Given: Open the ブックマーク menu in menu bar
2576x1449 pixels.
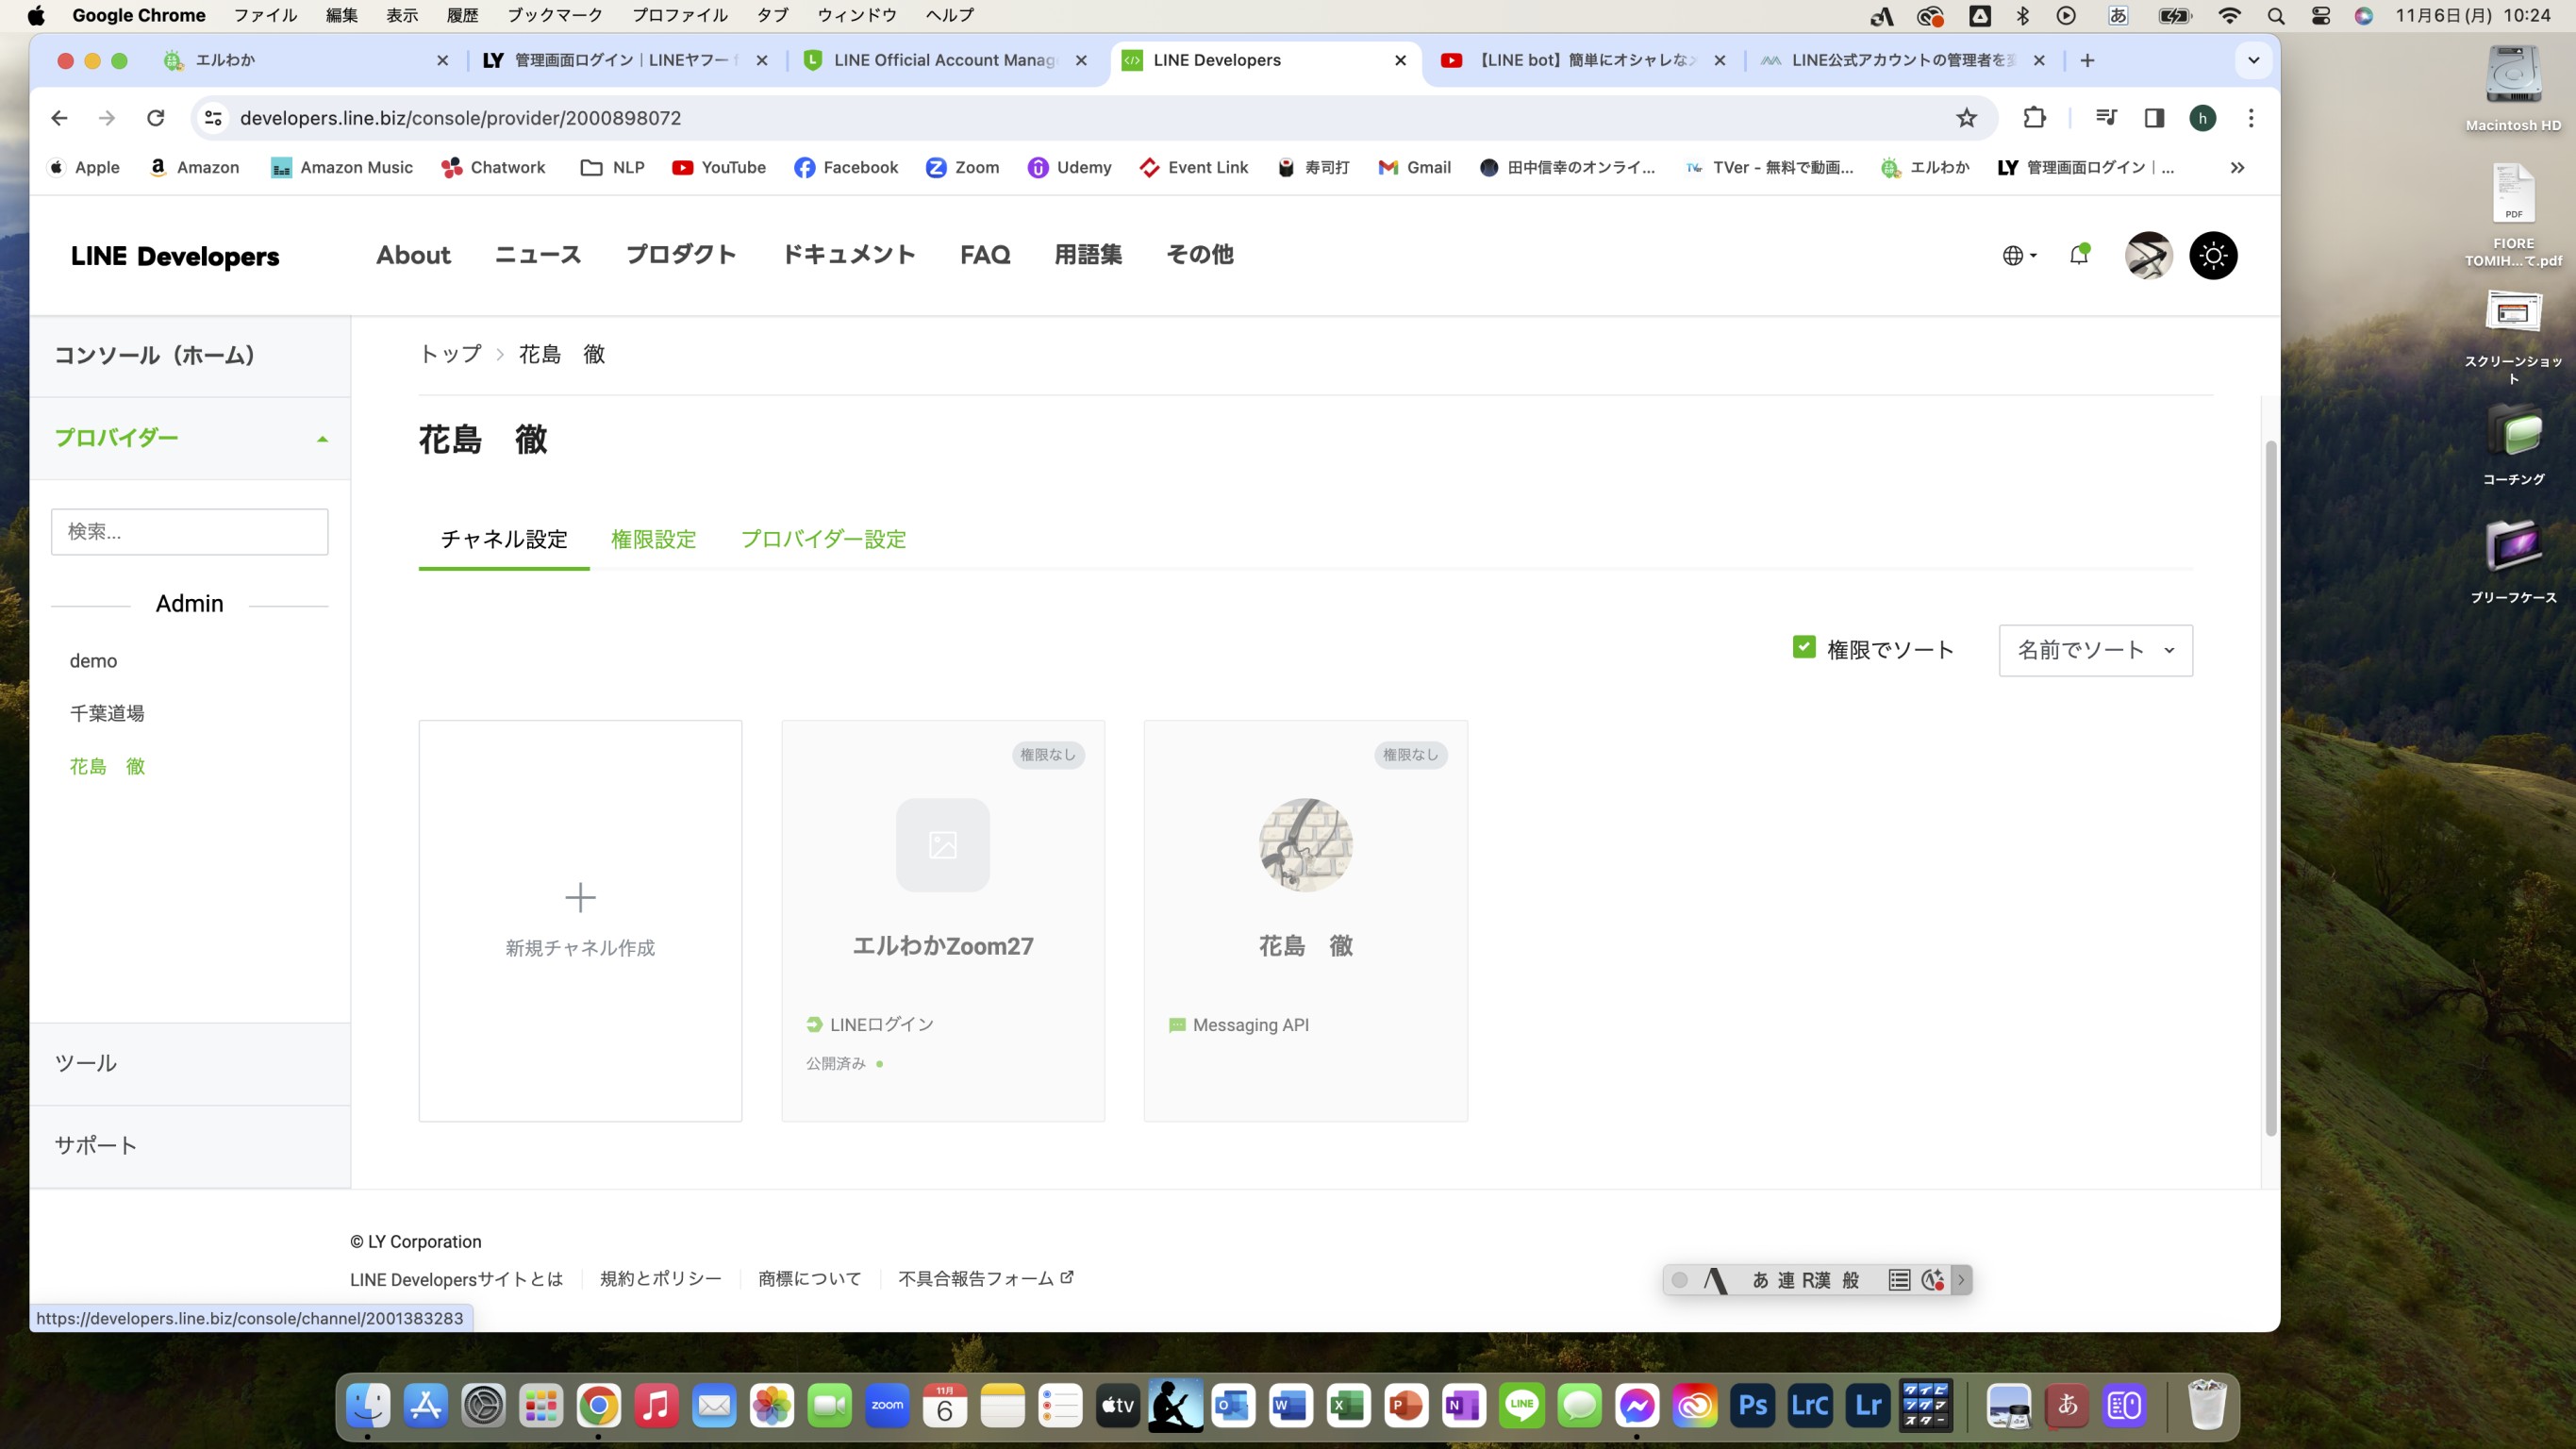Looking at the screenshot, I should (554, 15).
